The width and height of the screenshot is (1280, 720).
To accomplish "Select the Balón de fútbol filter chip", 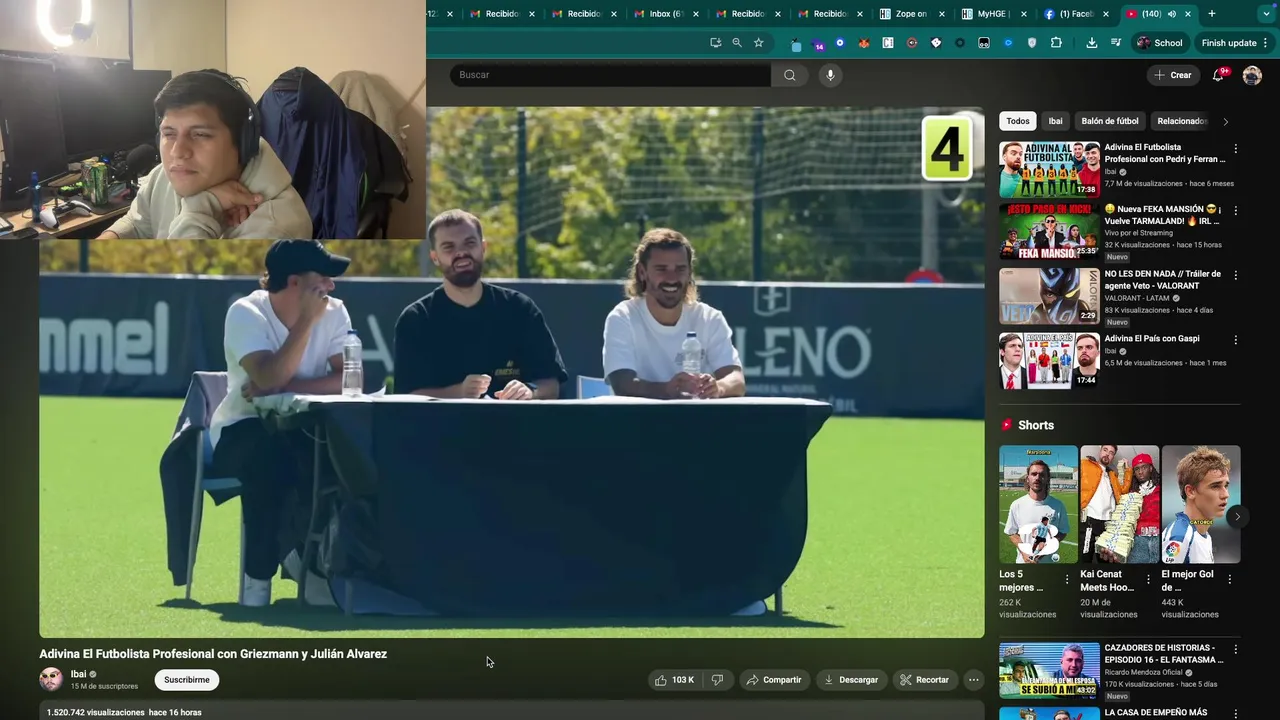I will coord(1110,121).
